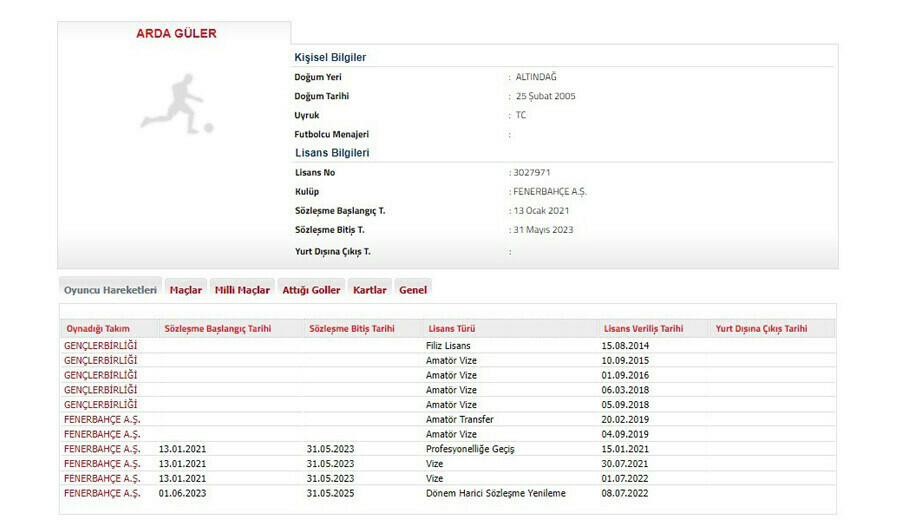900x520 pixels.
Task: Open FENERBAHÇE A.Ş. link in Amatör Transfer row
Action: [102, 419]
